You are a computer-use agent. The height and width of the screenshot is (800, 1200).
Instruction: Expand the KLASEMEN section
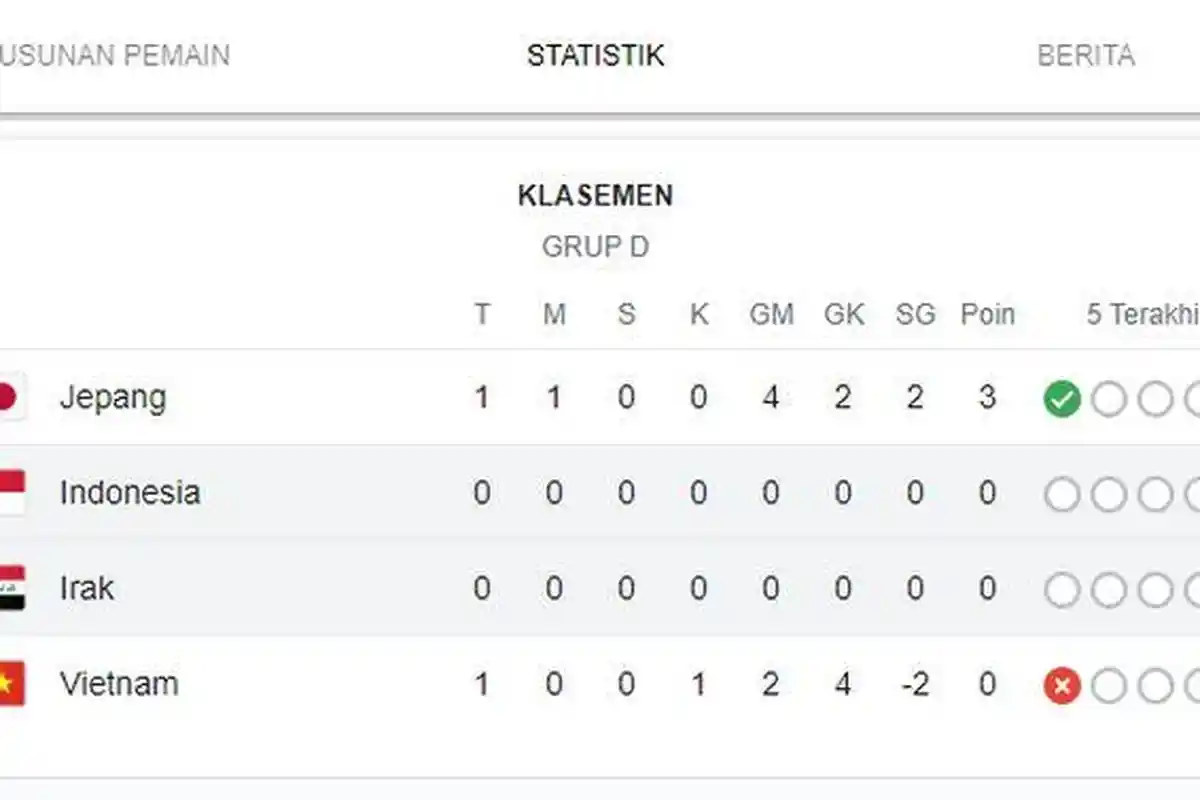point(594,196)
